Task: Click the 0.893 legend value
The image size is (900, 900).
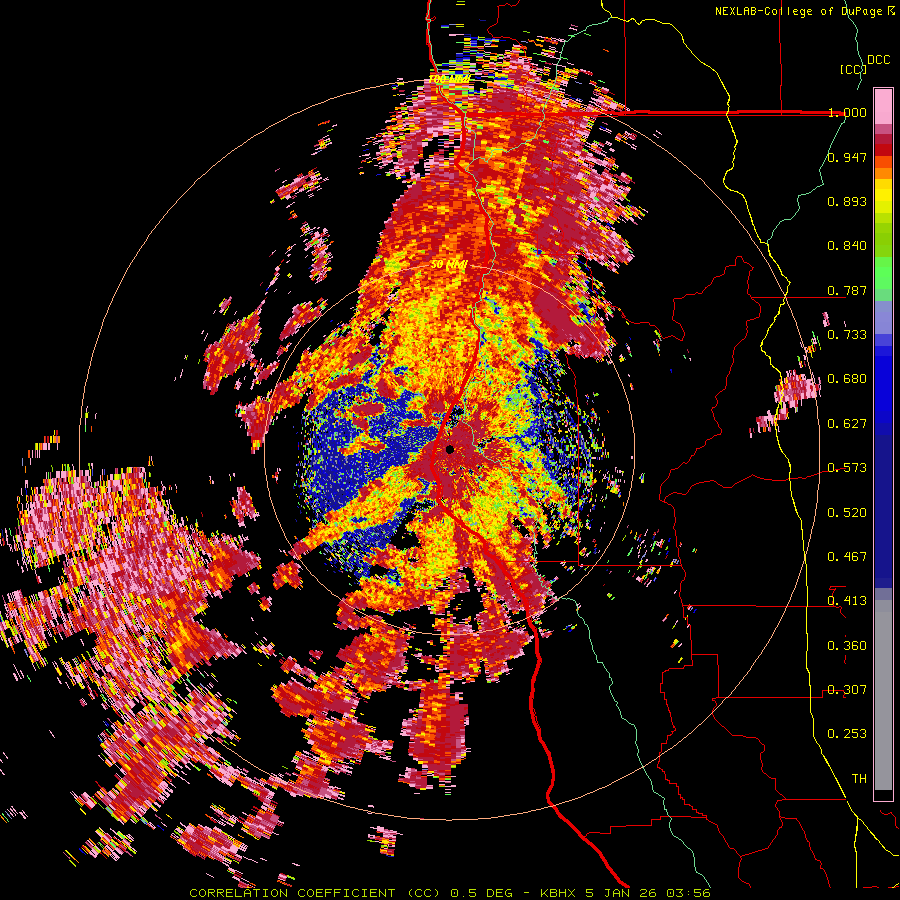Action: 847,201
